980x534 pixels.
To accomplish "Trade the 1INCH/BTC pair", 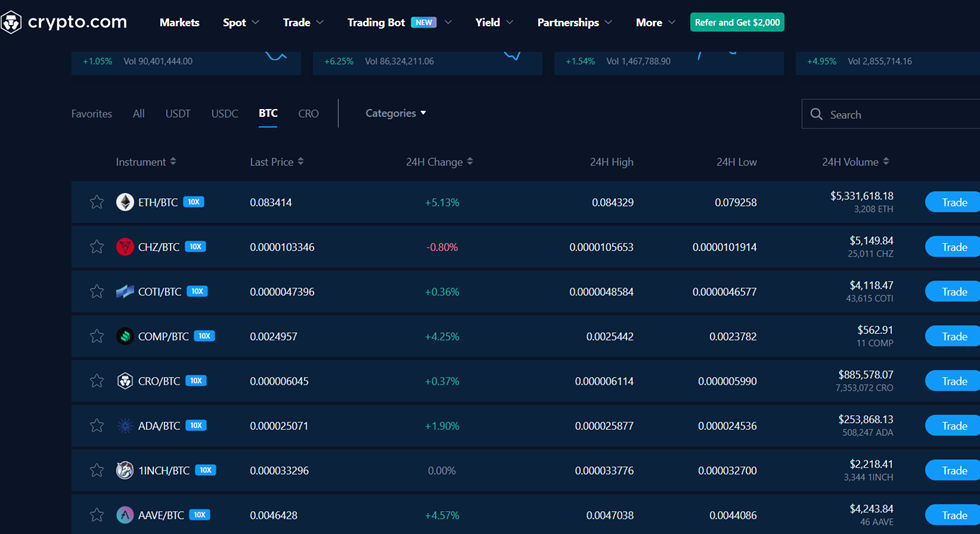I will [952, 470].
